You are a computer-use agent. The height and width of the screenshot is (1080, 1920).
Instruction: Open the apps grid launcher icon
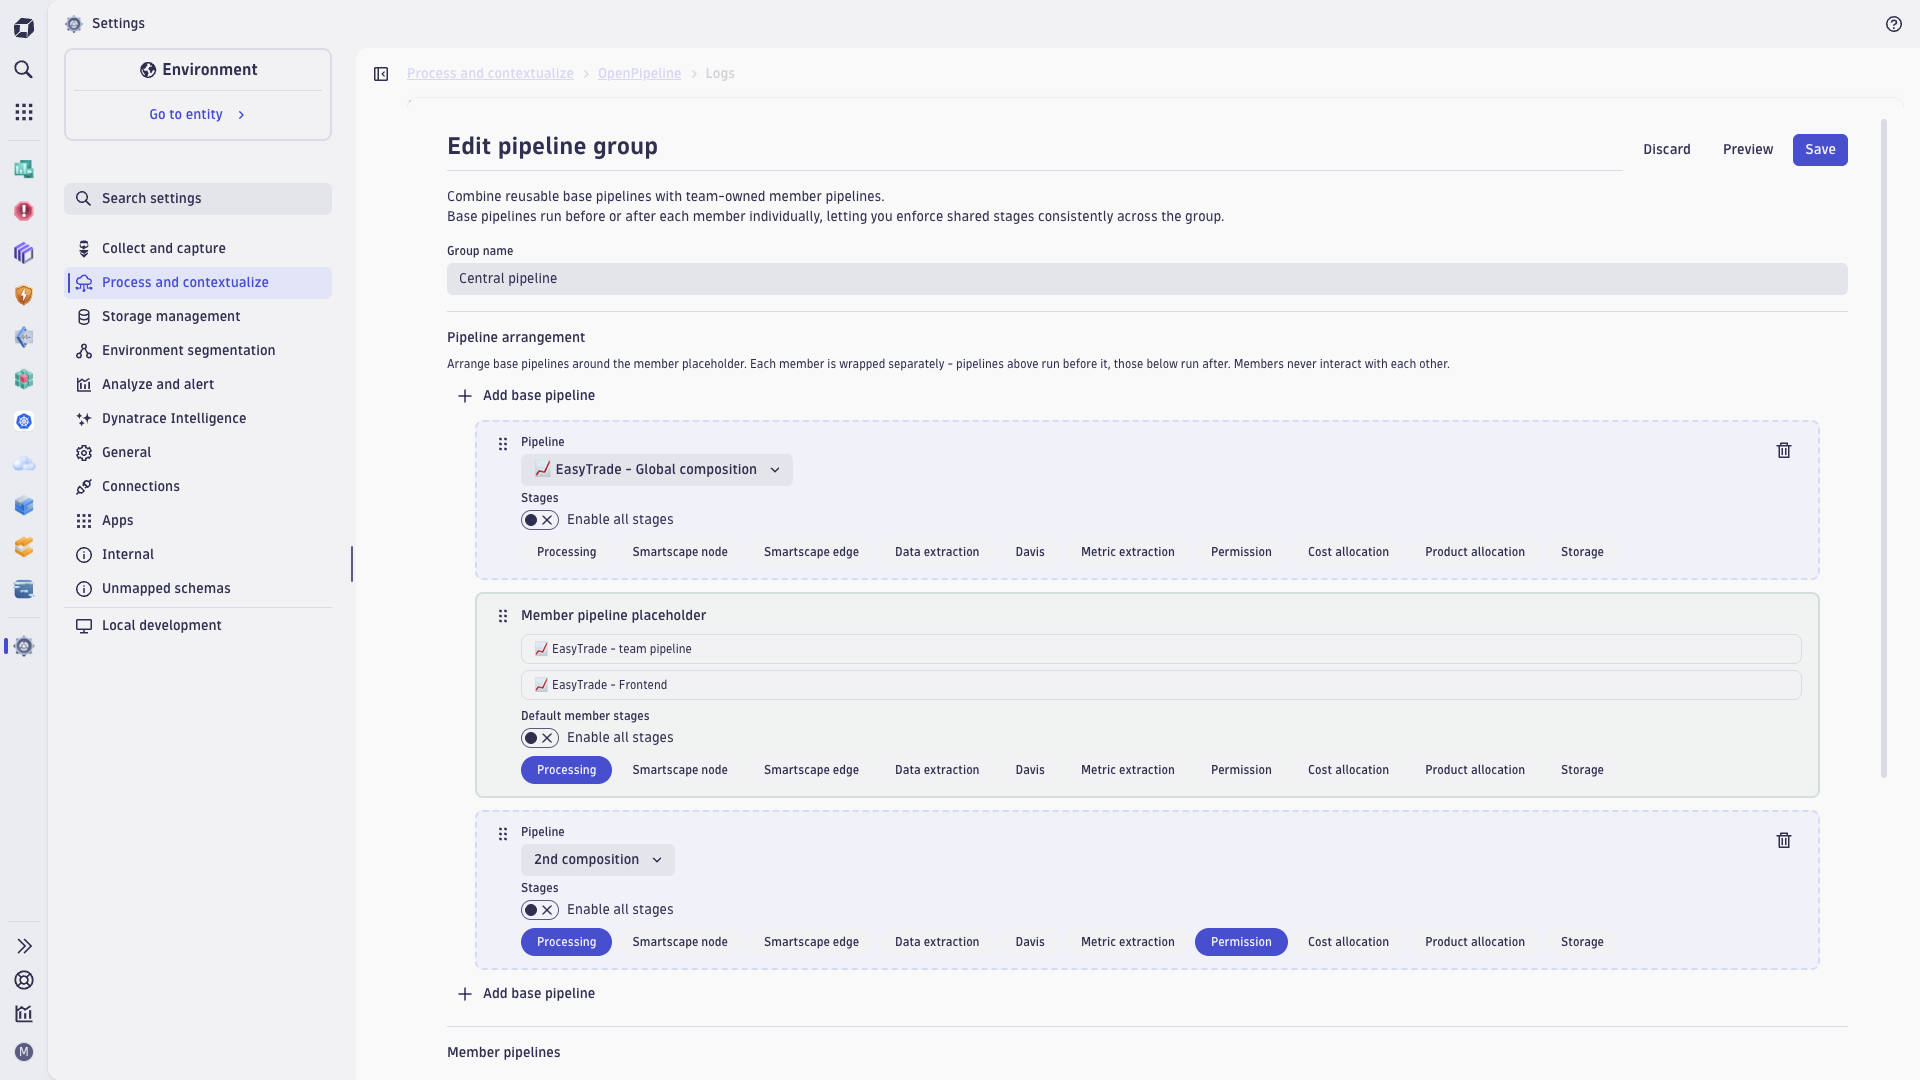click(x=24, y=112)
